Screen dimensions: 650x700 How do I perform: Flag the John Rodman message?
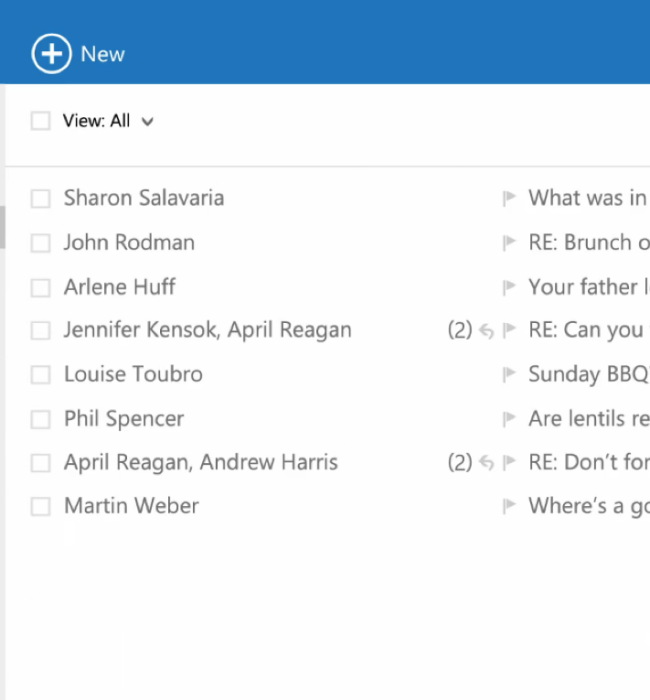(x=509, y=243)
